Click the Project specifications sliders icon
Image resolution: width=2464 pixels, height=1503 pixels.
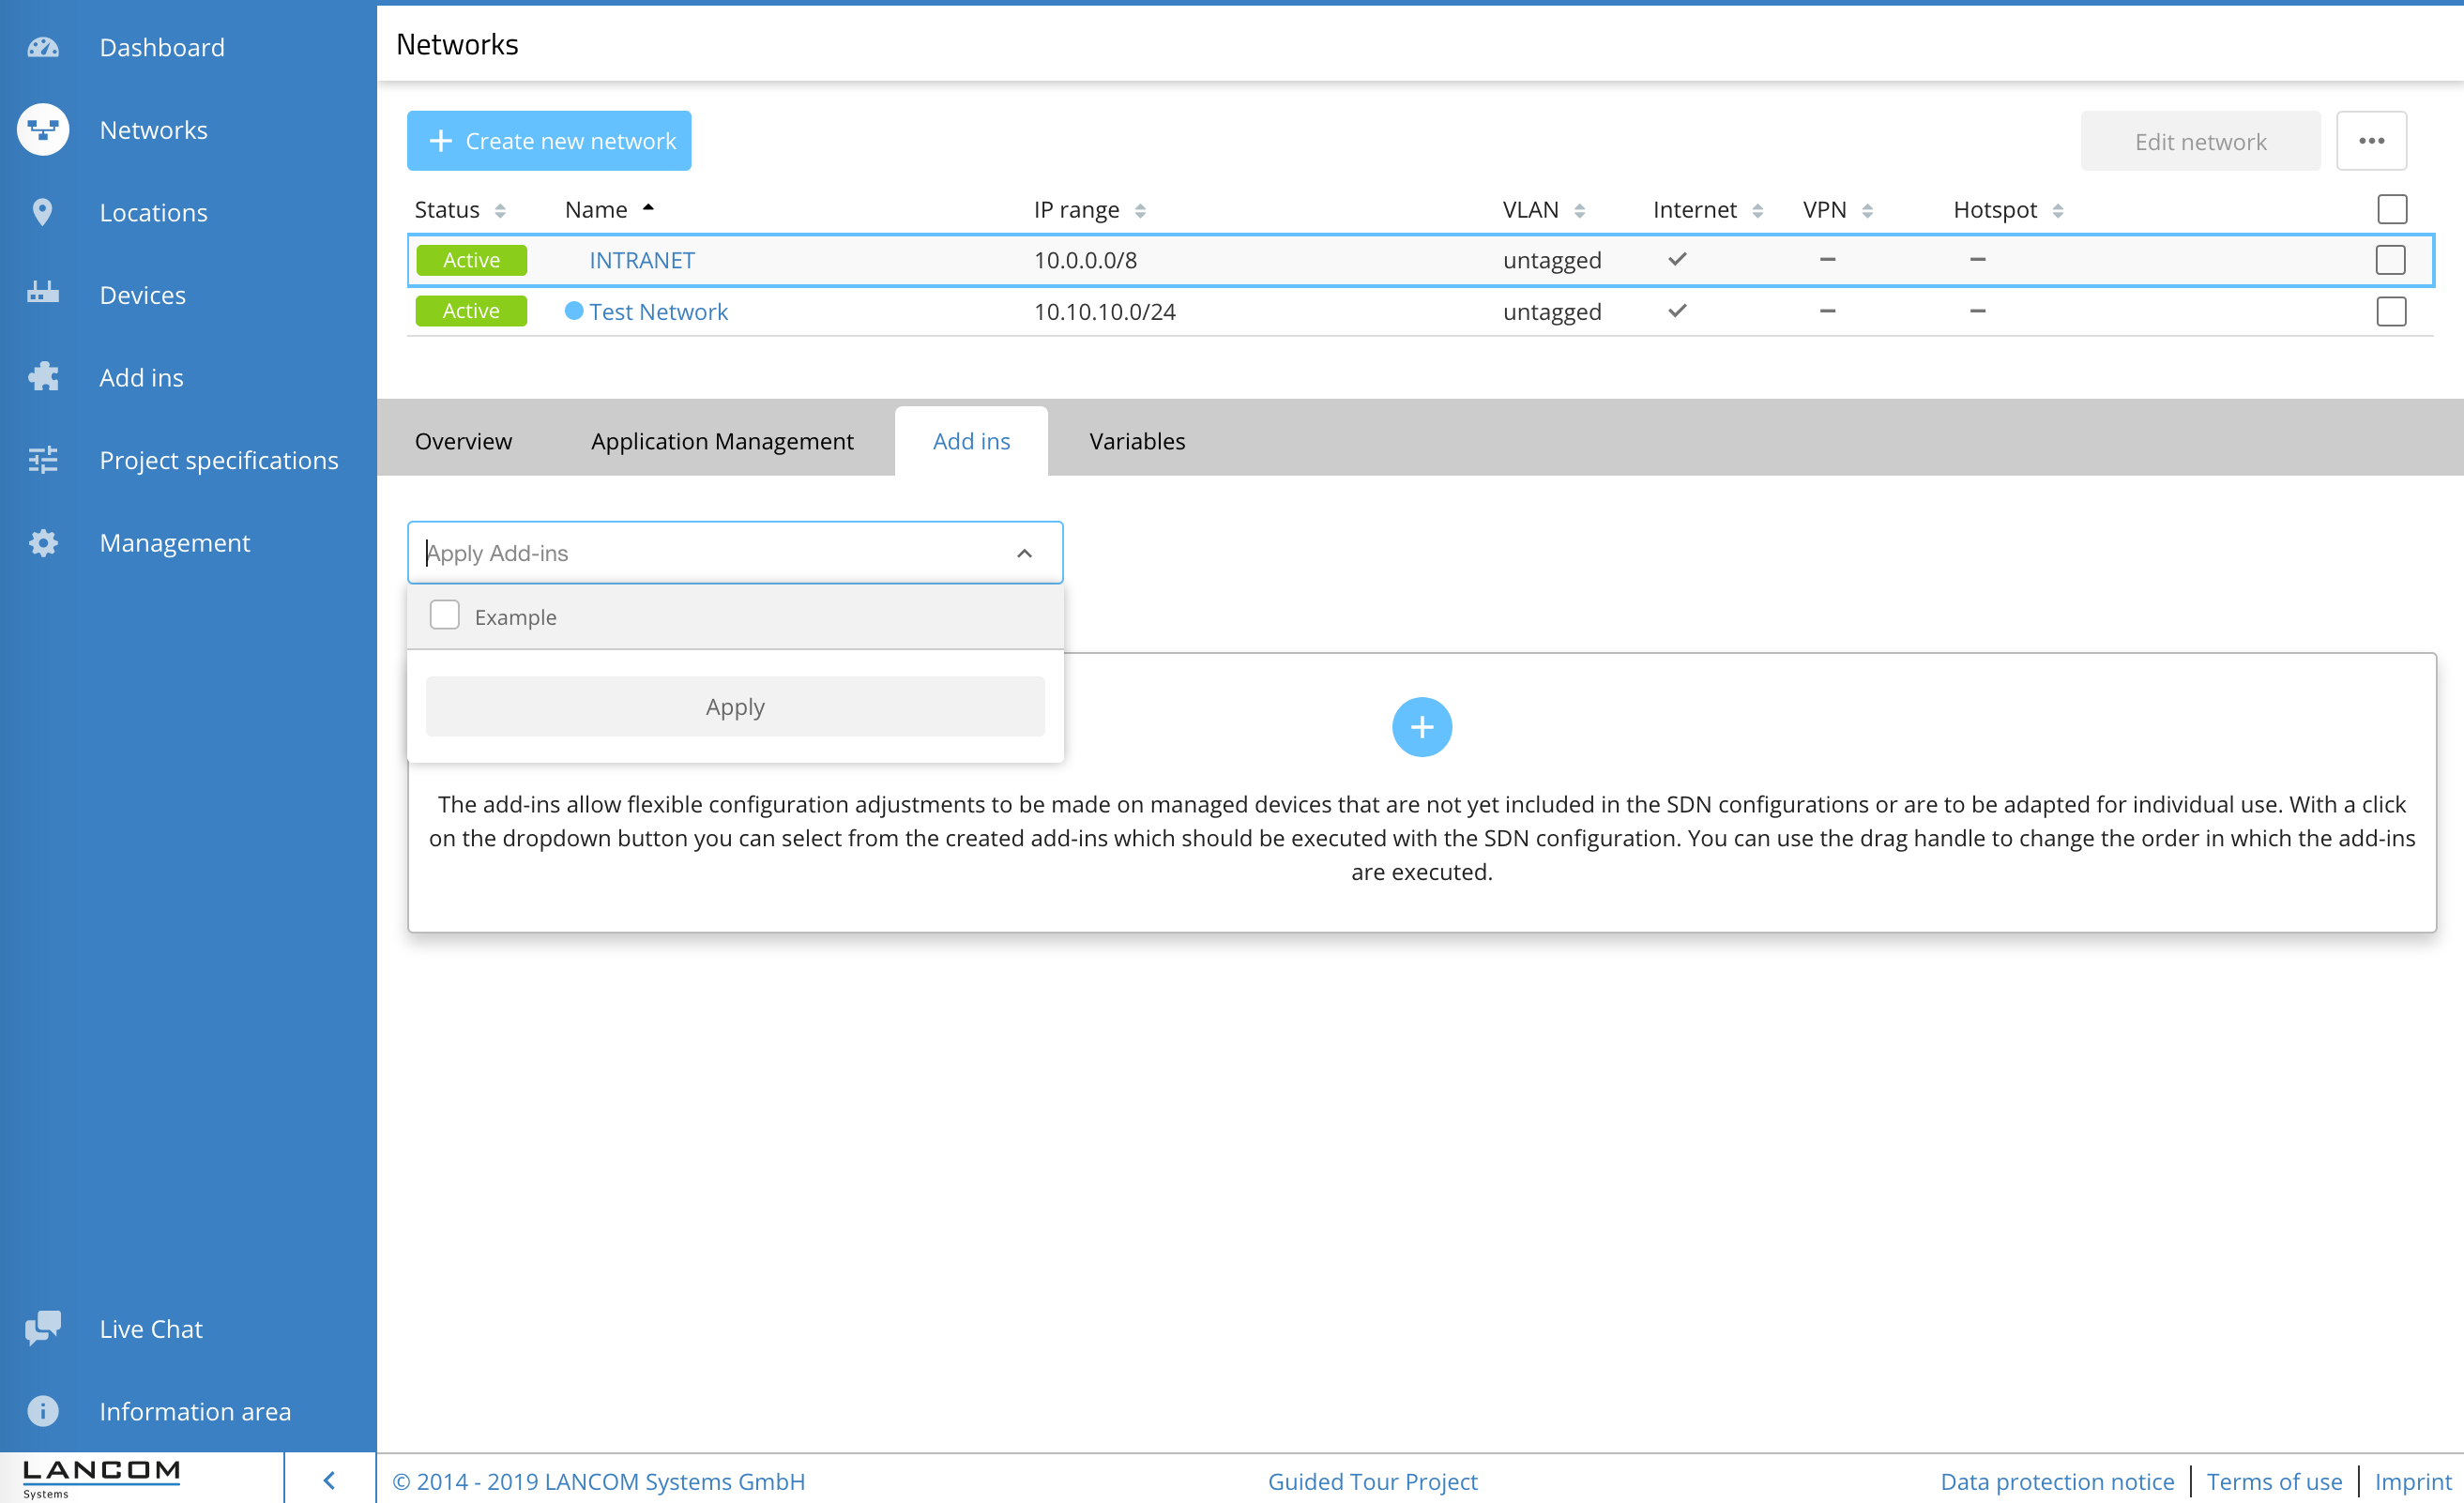(42, 460)
